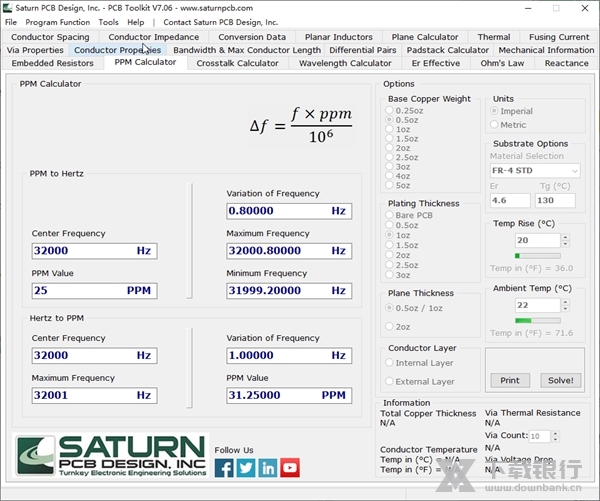The image size is (600, 501).
Task: Switch to Fusing Current tab
Action: 559,37
